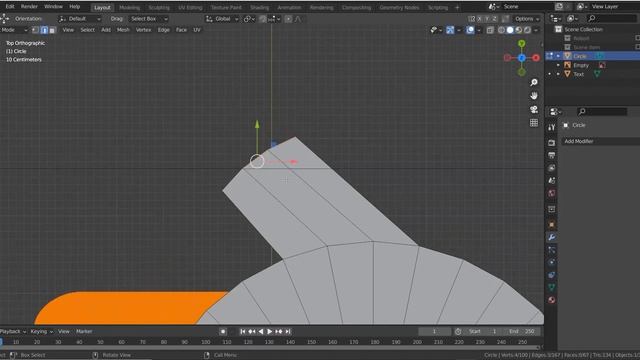Open the Particles properties tab

point(551,250)
